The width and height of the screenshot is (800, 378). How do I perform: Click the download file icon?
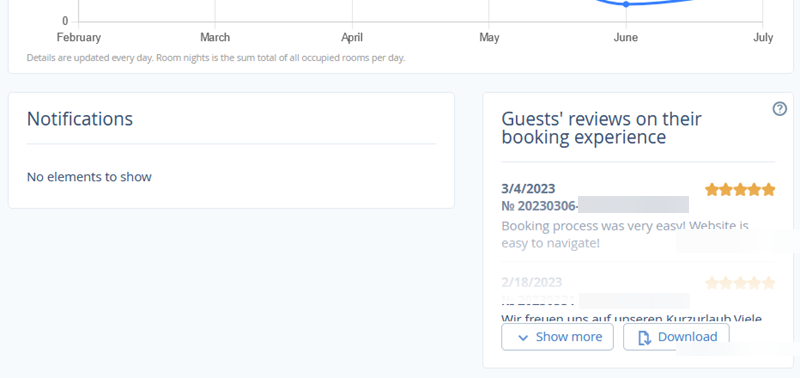(644, 337)
